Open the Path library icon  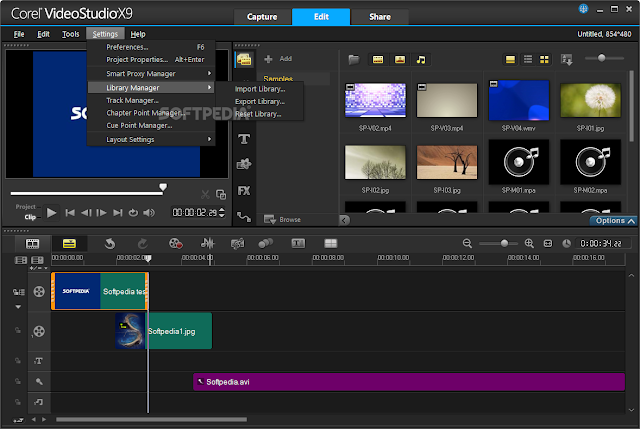point(244,217)
